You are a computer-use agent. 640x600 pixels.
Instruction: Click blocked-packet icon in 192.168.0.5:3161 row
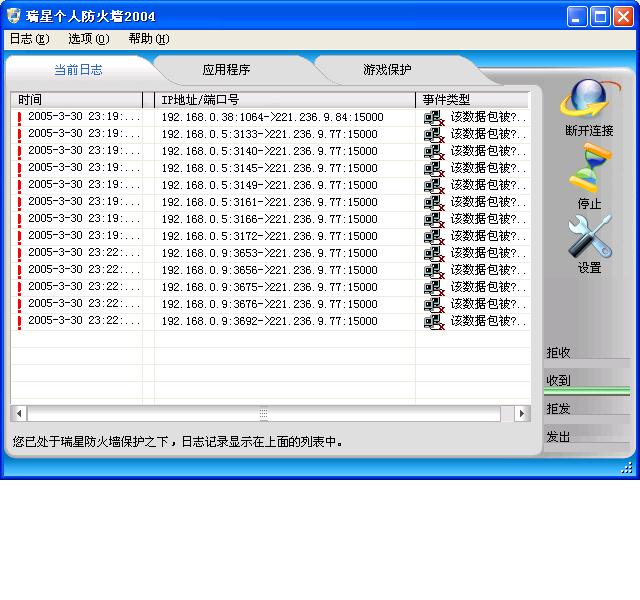[434, 203]
